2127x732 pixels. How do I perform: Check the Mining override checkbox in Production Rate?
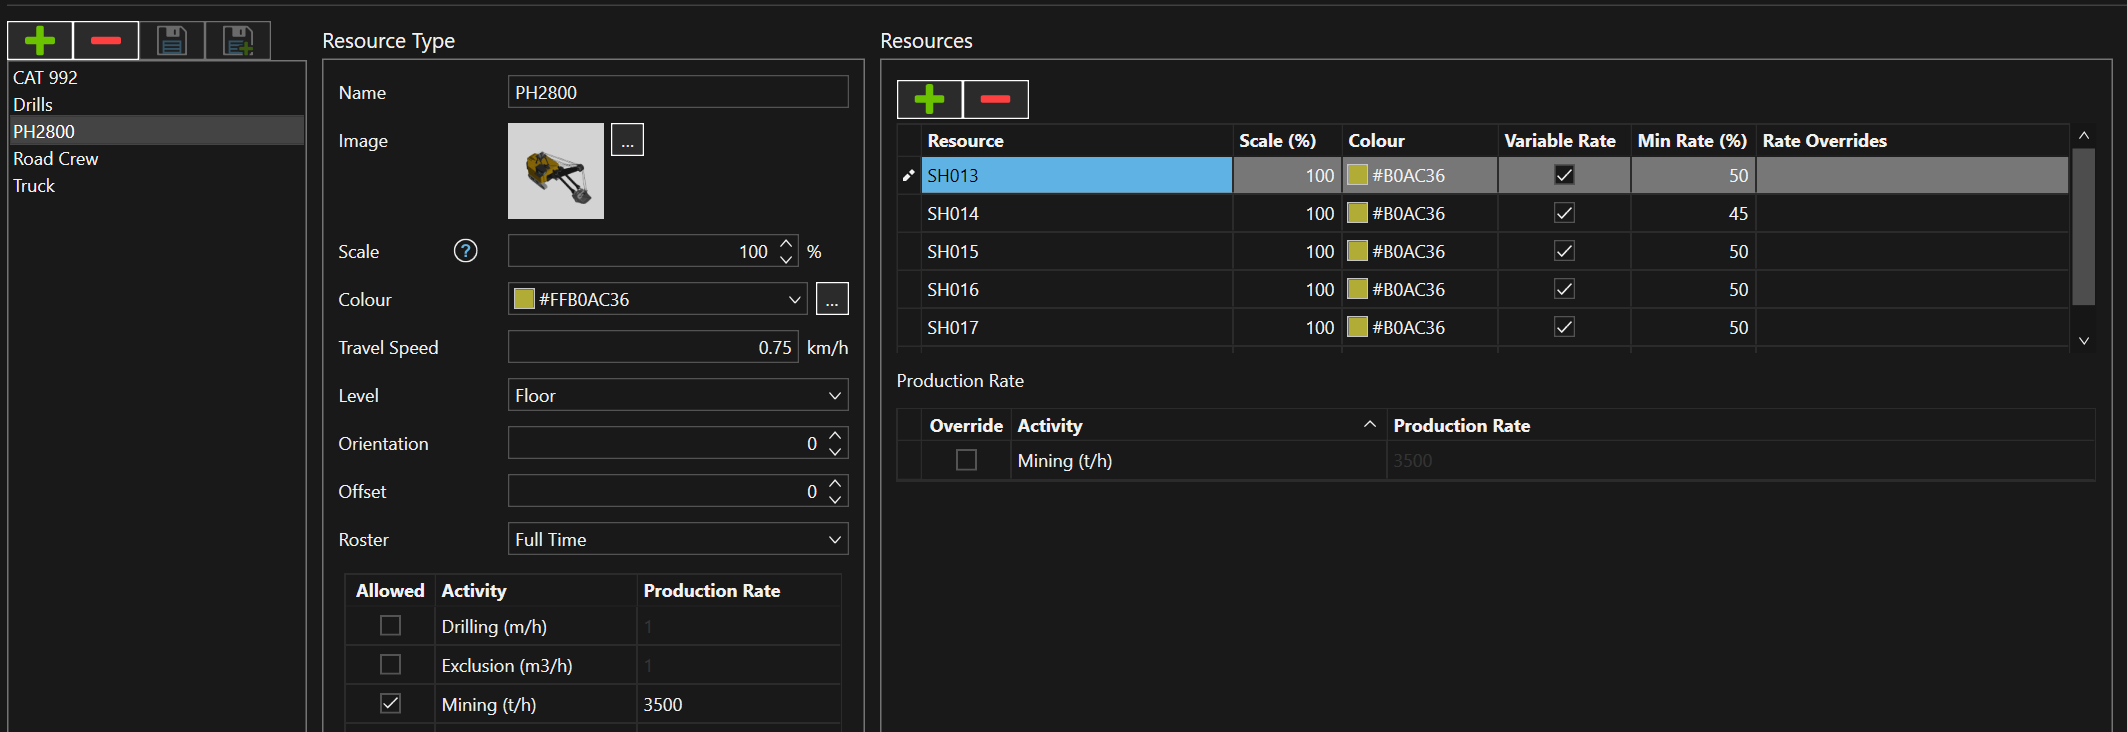click(x=966, y=460)
